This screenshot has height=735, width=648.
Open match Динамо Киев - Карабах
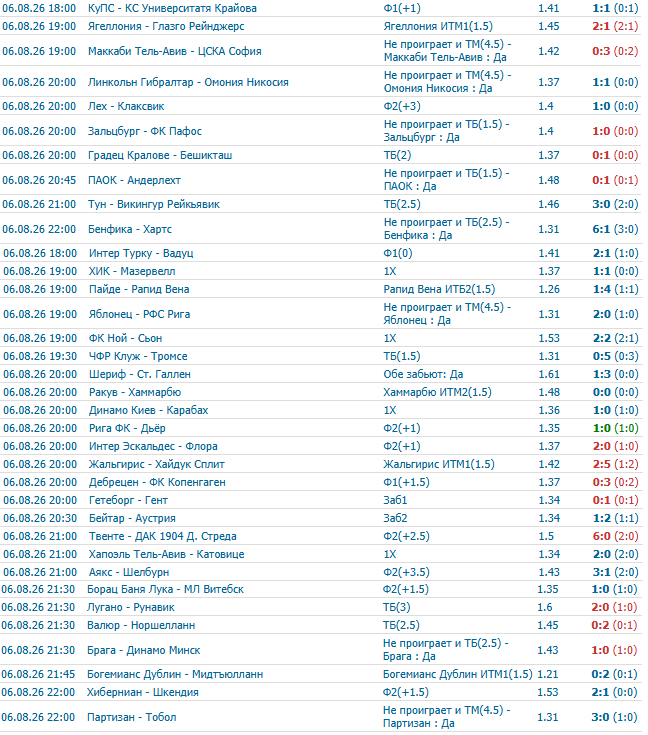point(148,411)
